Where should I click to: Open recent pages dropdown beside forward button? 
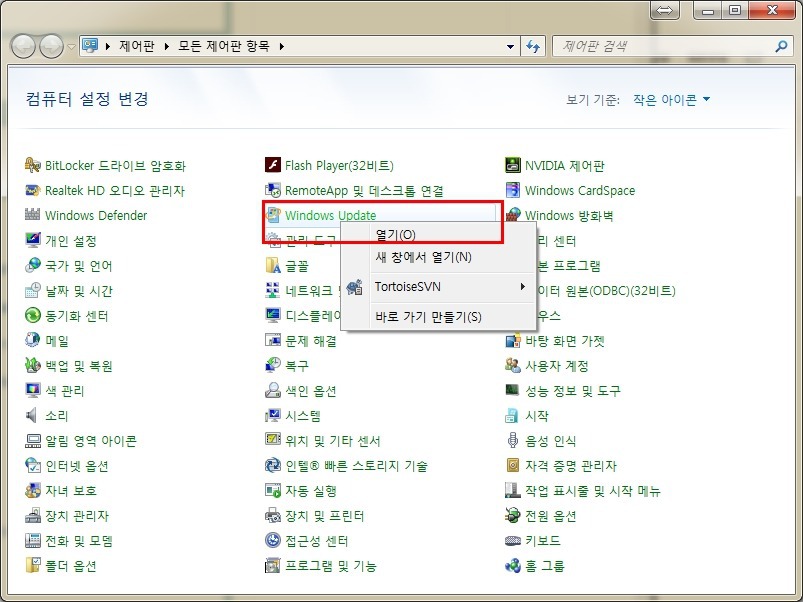pyautogui.click(x=71, y=47)
